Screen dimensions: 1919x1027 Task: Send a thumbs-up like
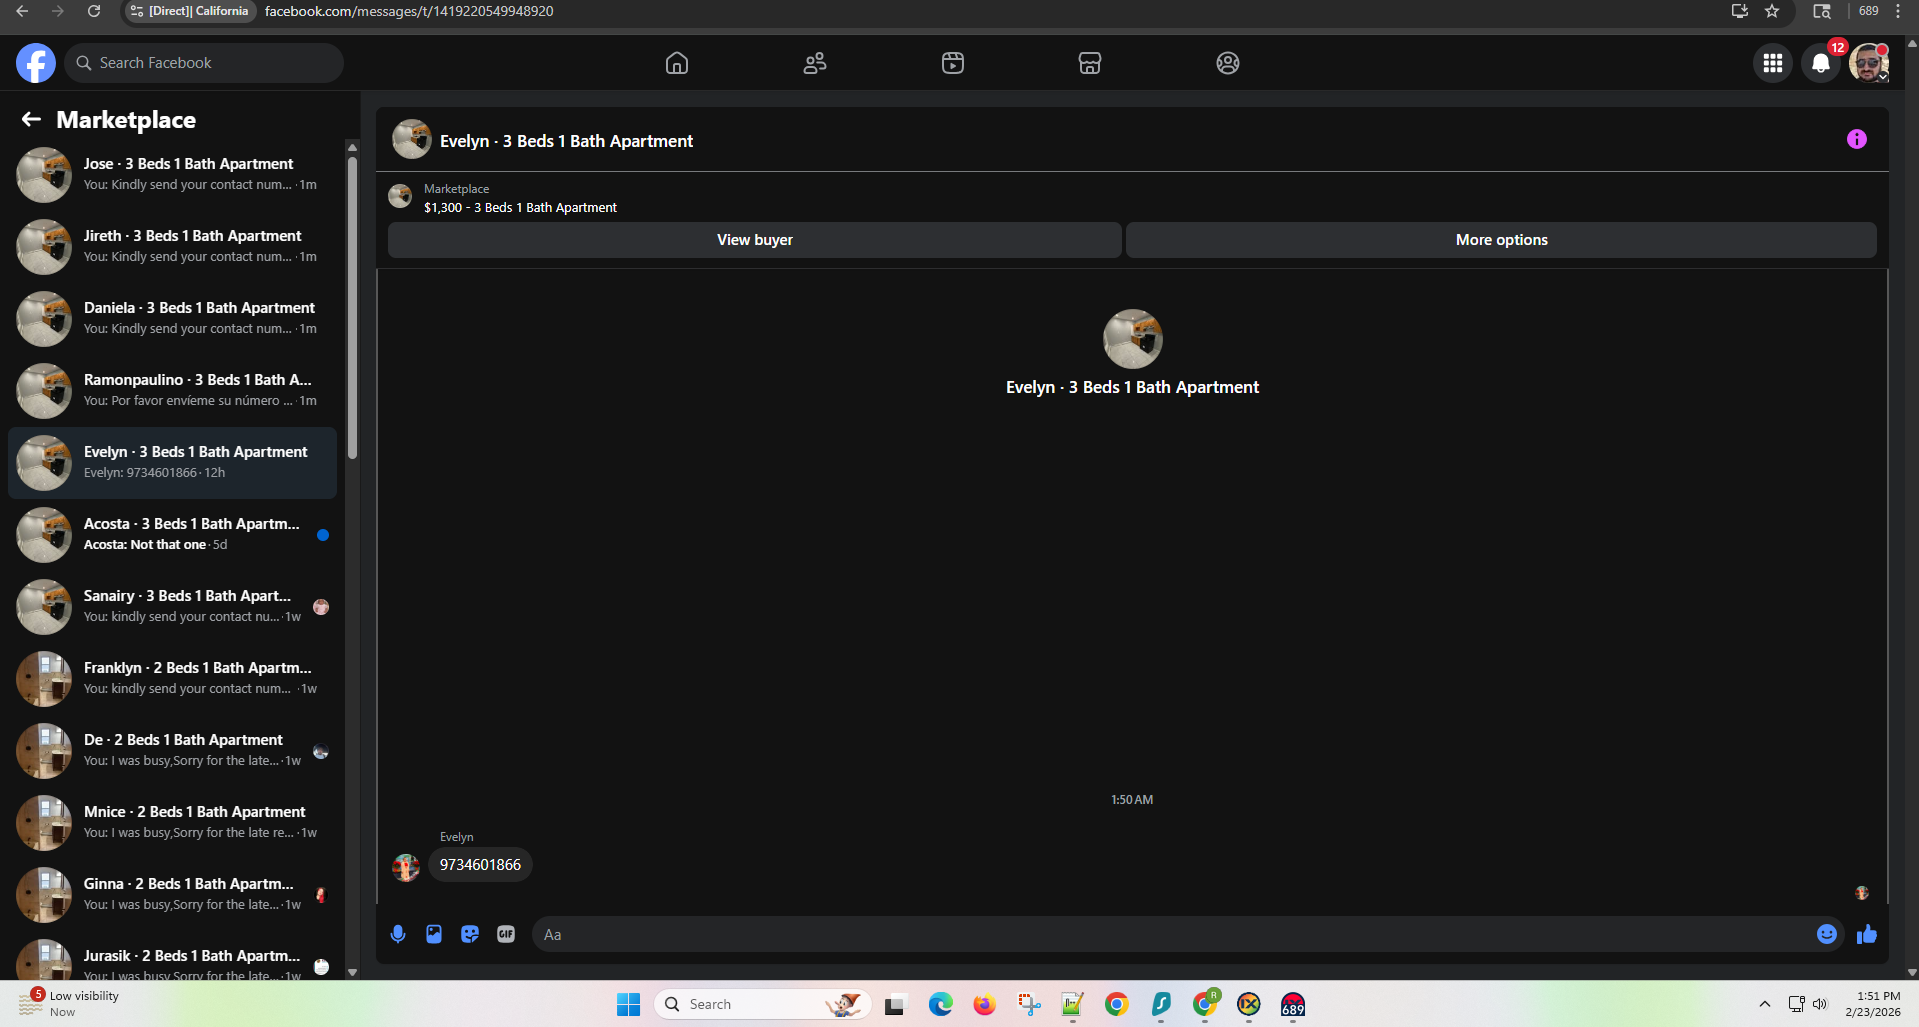click(x=1867, y=934)
